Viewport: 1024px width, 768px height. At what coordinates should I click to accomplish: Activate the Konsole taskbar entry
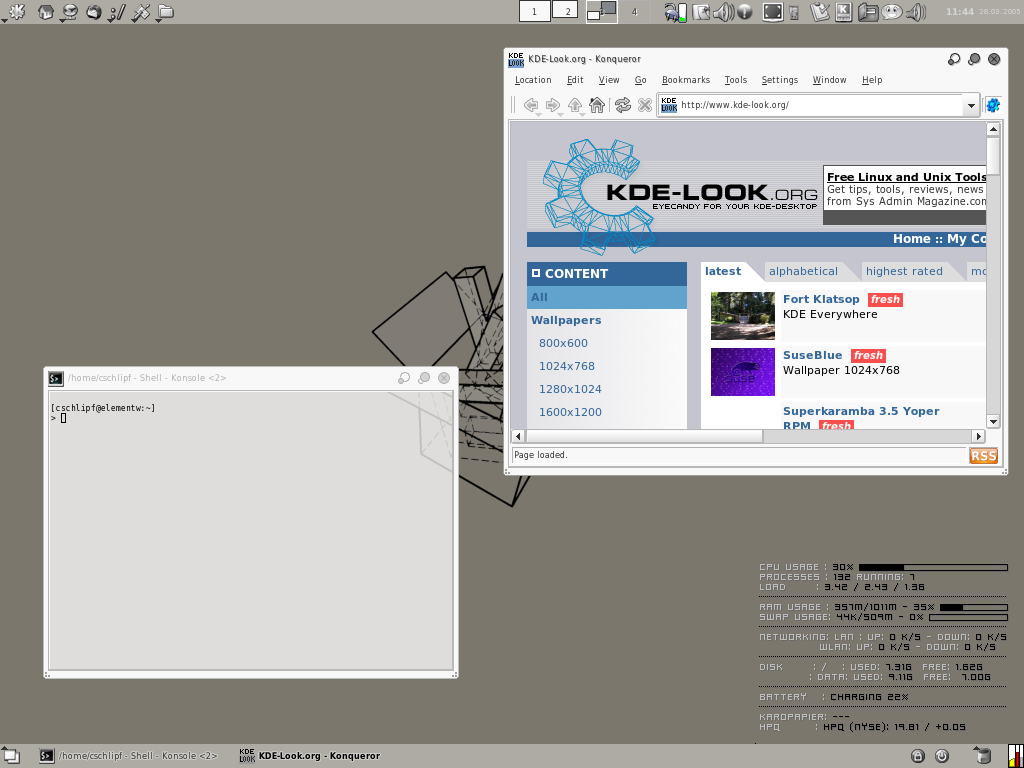[x=128, y=756]
